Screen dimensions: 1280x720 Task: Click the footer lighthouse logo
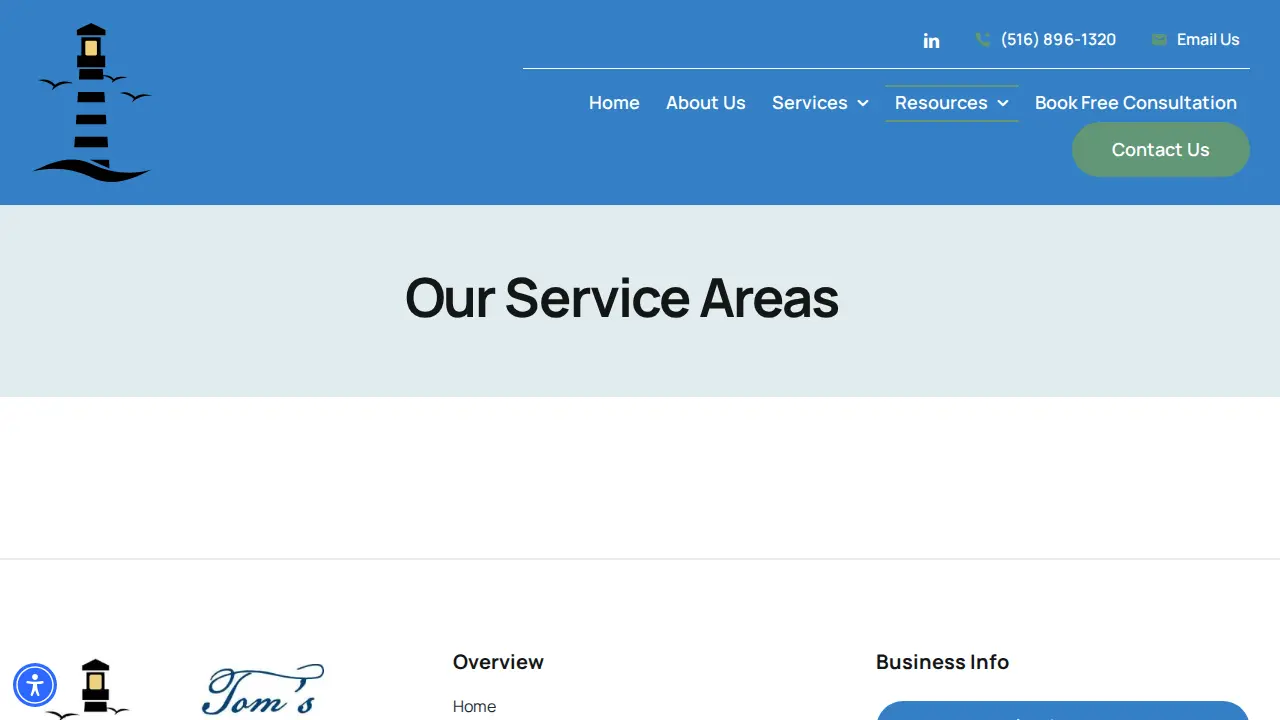coord(90,689)
